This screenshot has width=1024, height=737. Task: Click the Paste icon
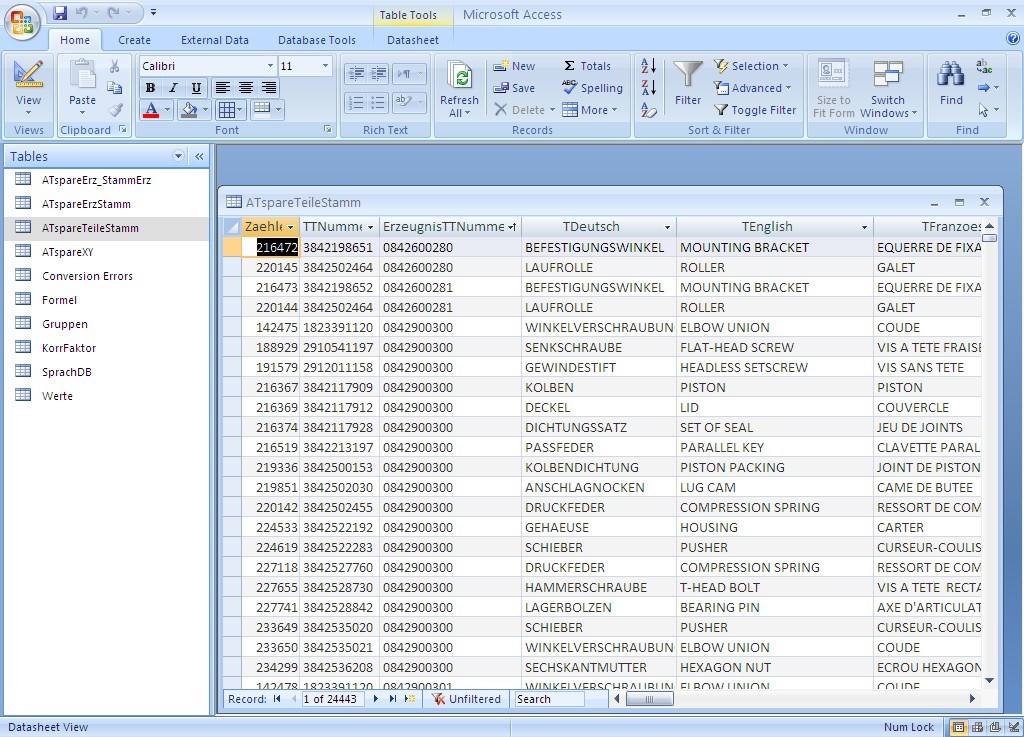click(x=82, y=76)
